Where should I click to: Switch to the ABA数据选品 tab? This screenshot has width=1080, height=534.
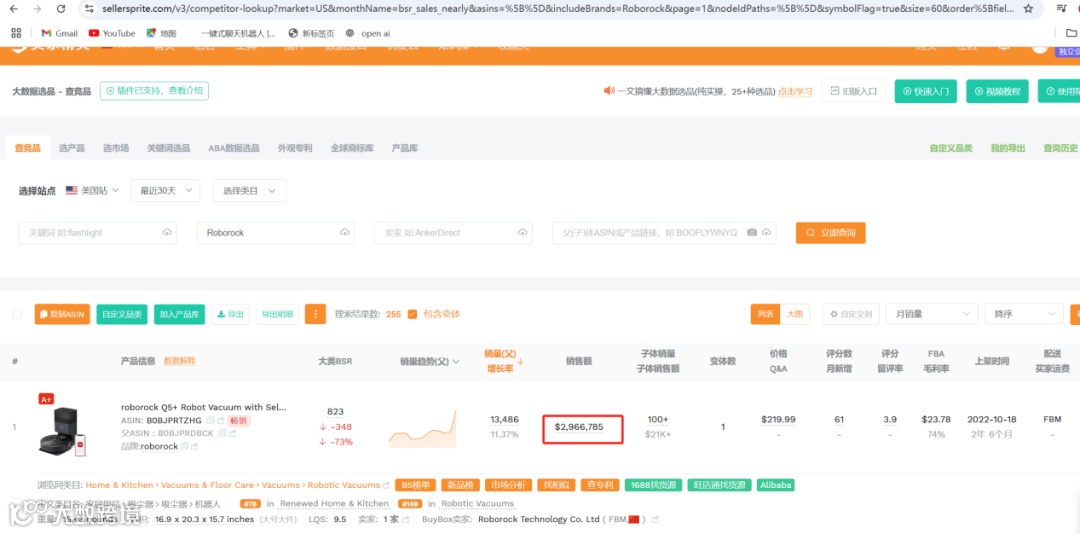click(234, 148)
